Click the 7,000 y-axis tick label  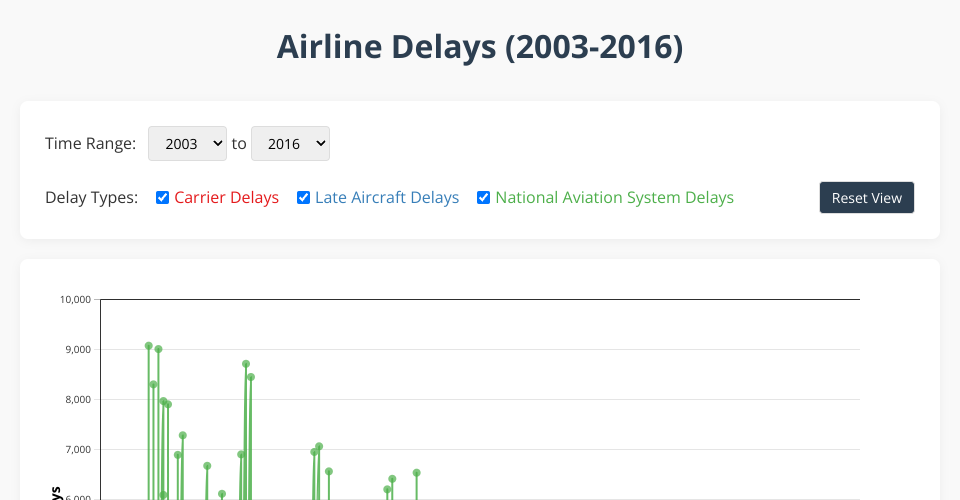(x=79, y=449)
